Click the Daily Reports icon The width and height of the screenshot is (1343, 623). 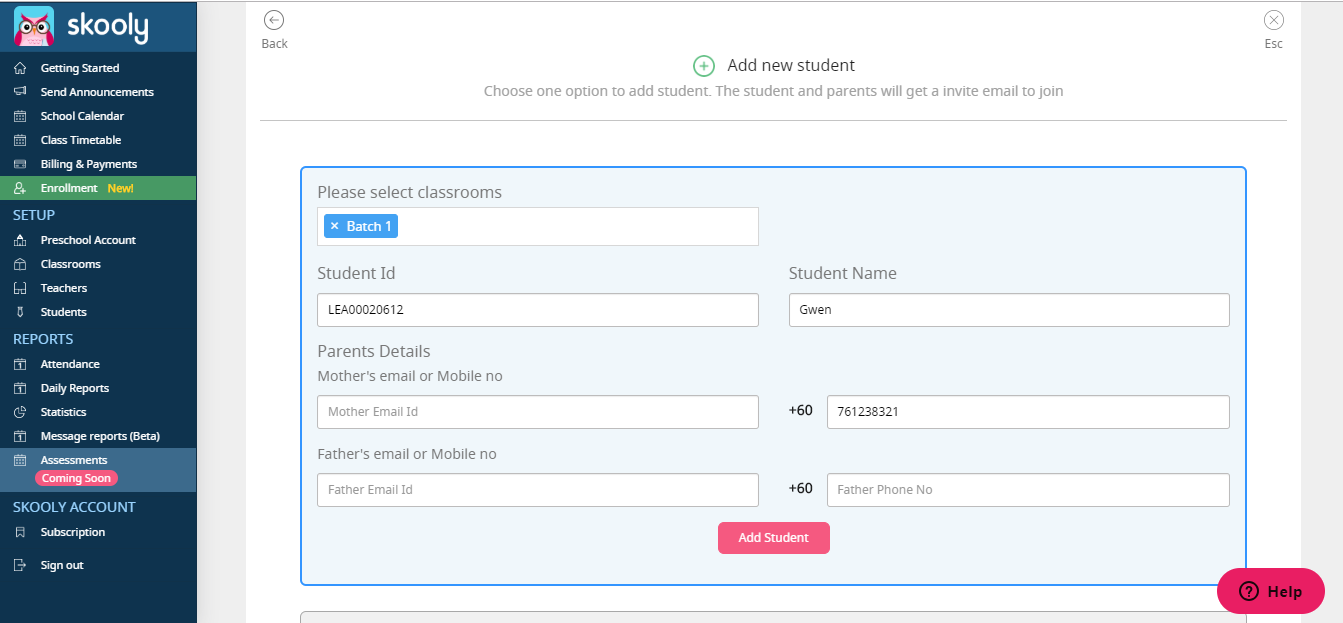20,388
